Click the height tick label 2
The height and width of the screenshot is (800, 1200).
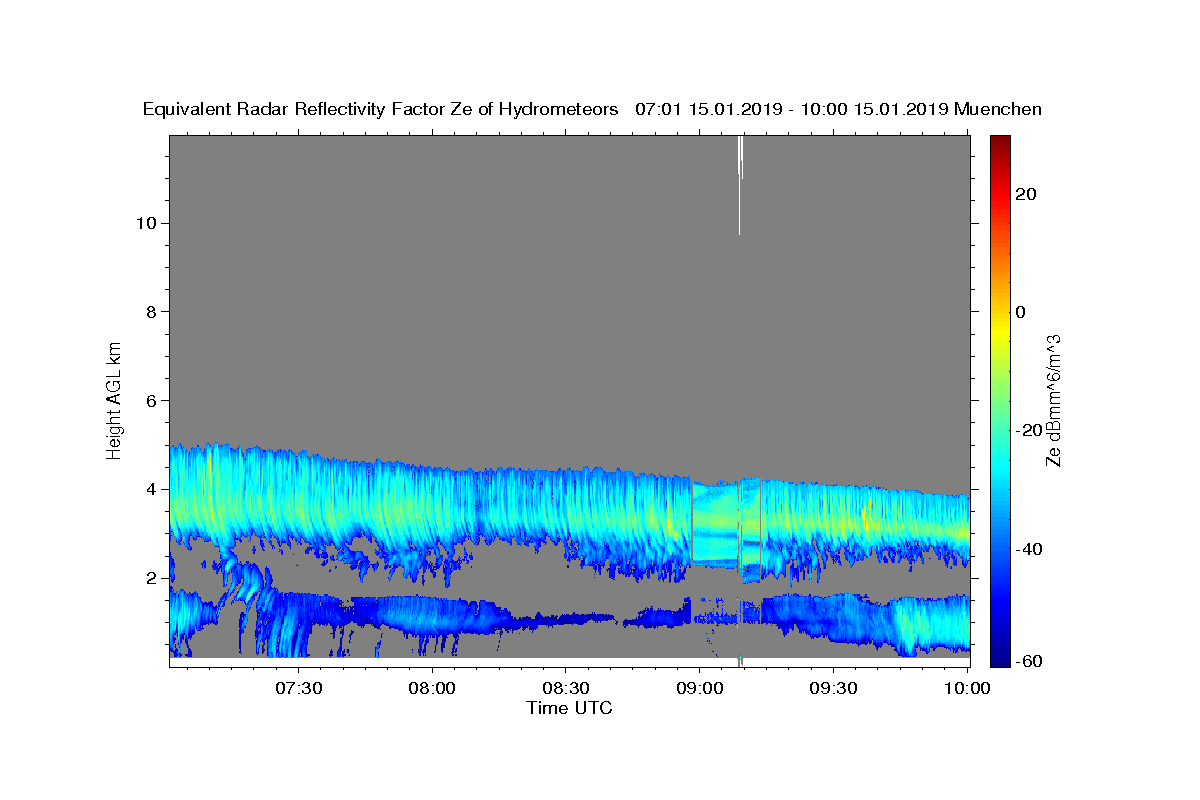tap(152, 578)
